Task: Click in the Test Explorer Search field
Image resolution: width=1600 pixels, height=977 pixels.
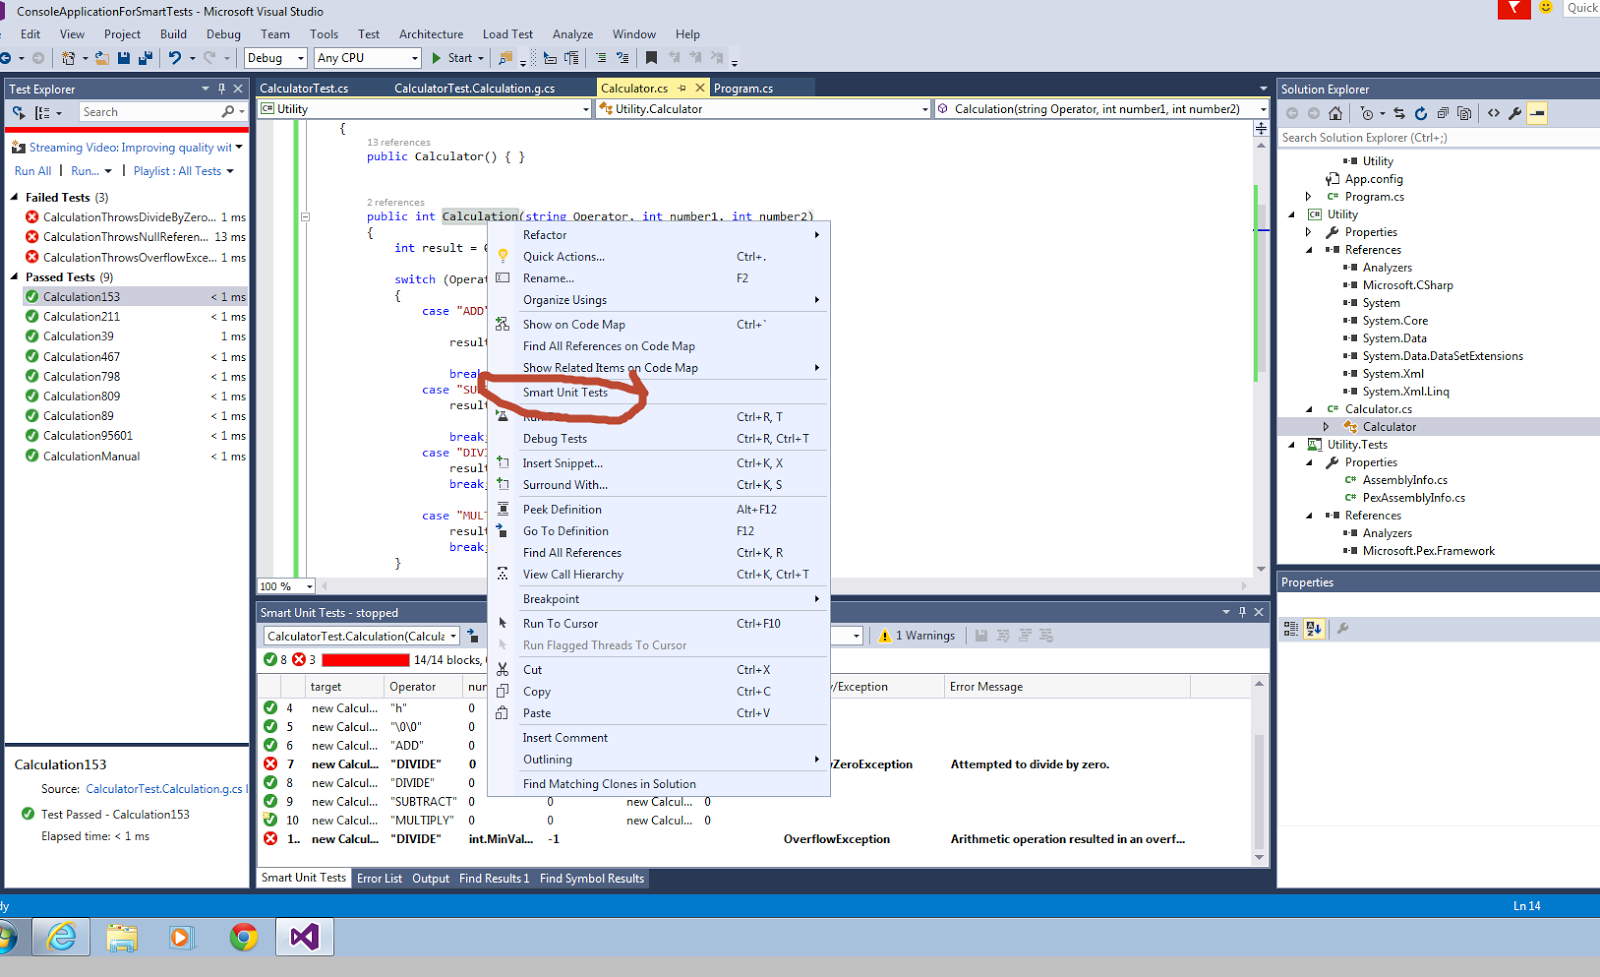Action: click(x=150, y=112)
